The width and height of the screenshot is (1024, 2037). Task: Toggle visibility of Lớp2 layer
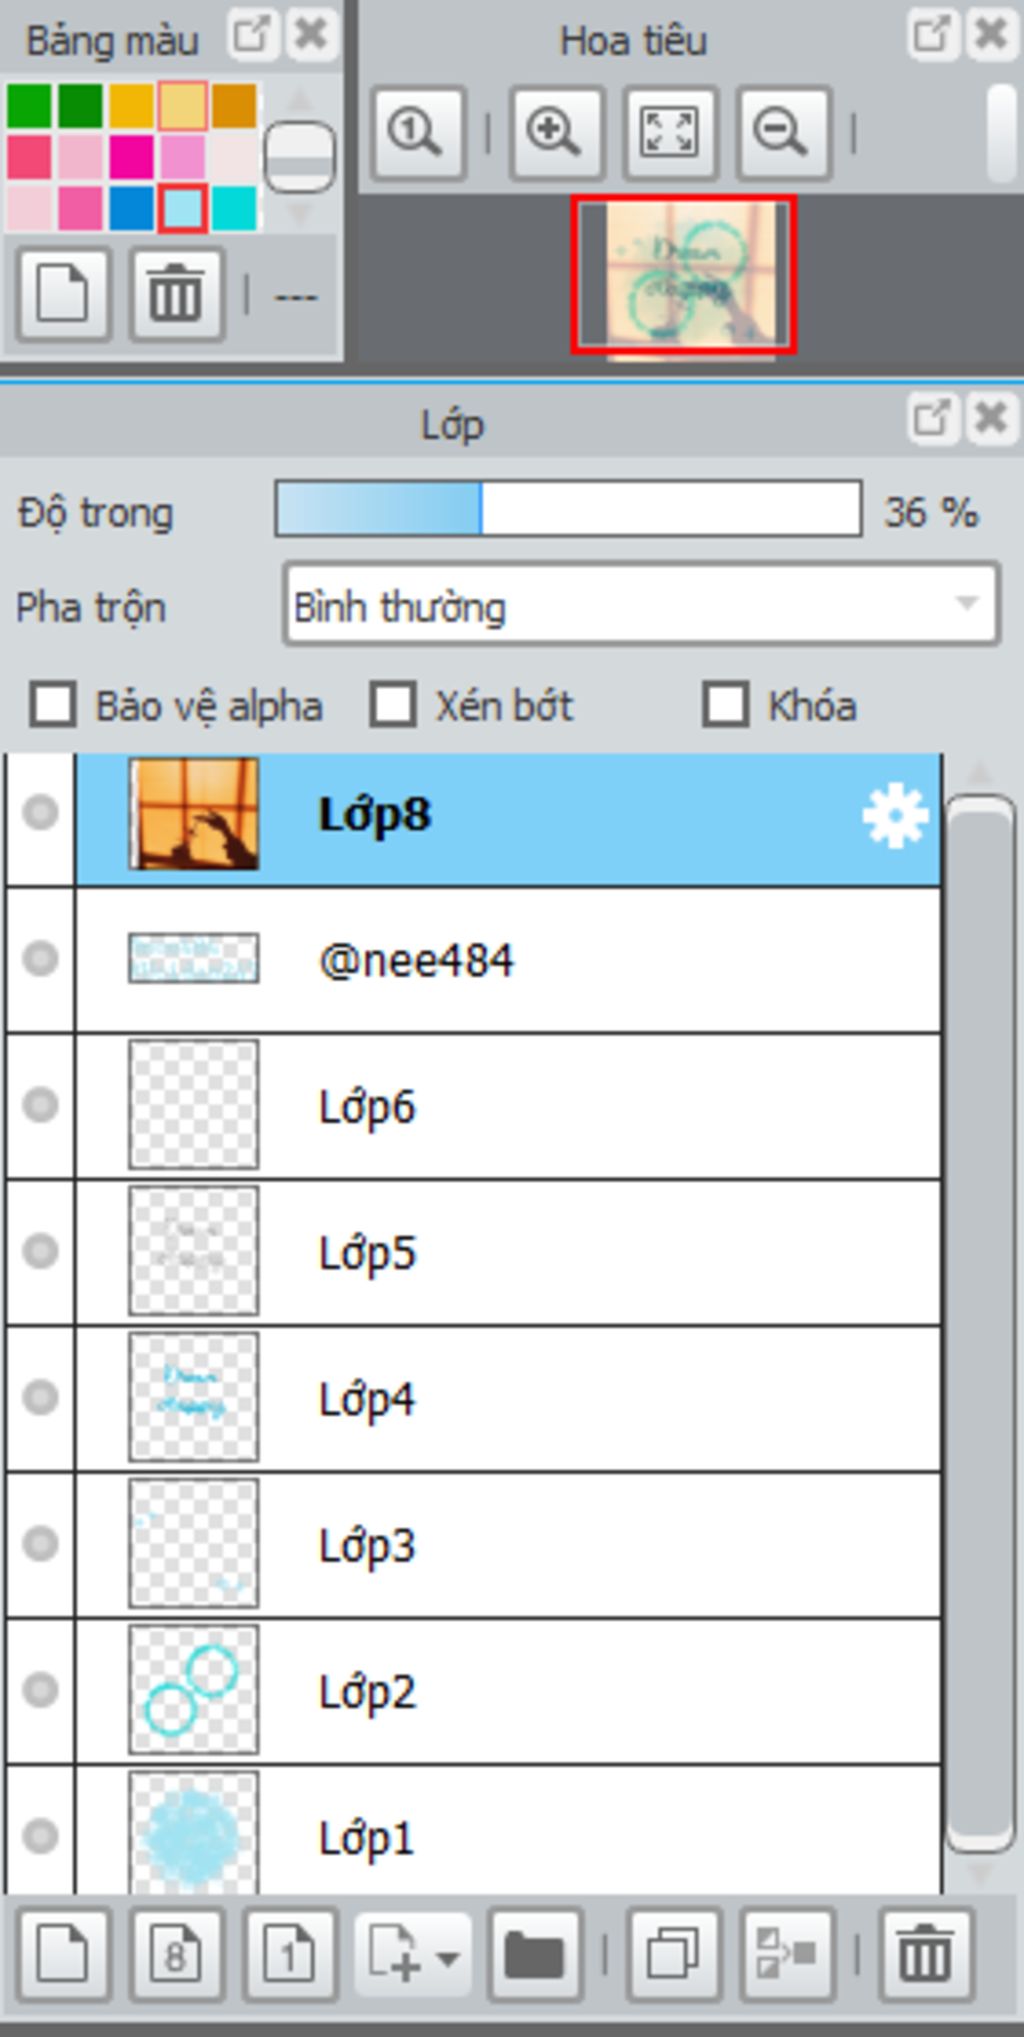(x=40, y=1690)
